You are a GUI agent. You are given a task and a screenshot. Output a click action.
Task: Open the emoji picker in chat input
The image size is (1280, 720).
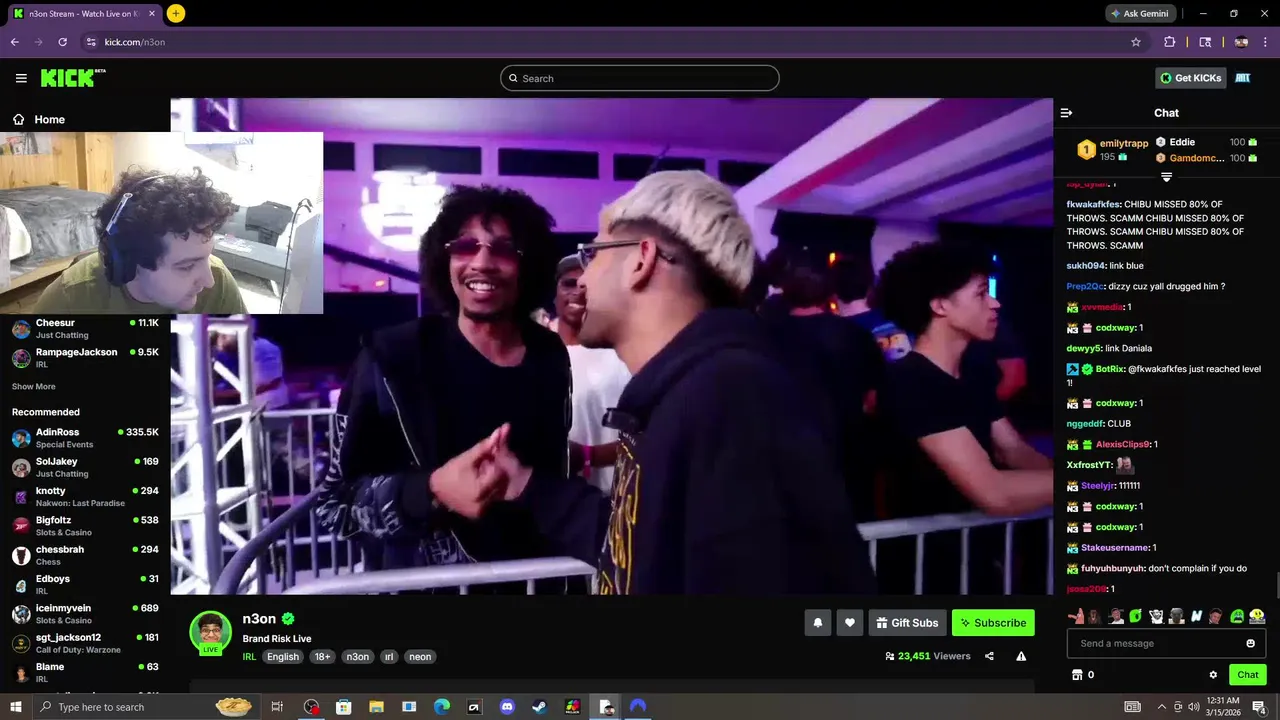click(1250, 643)
